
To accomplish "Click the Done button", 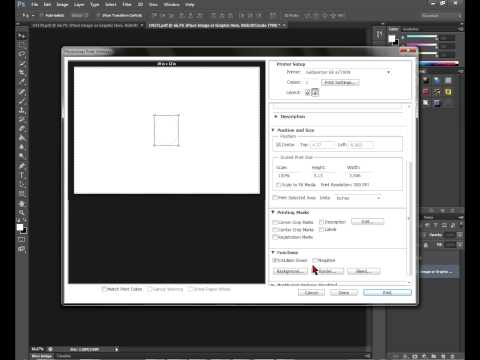I will coord(344,293).
